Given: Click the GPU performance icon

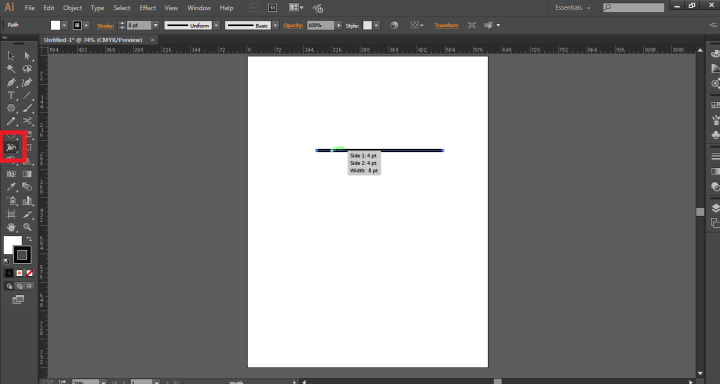Looking at the screenshot, I should click(317, 8).
